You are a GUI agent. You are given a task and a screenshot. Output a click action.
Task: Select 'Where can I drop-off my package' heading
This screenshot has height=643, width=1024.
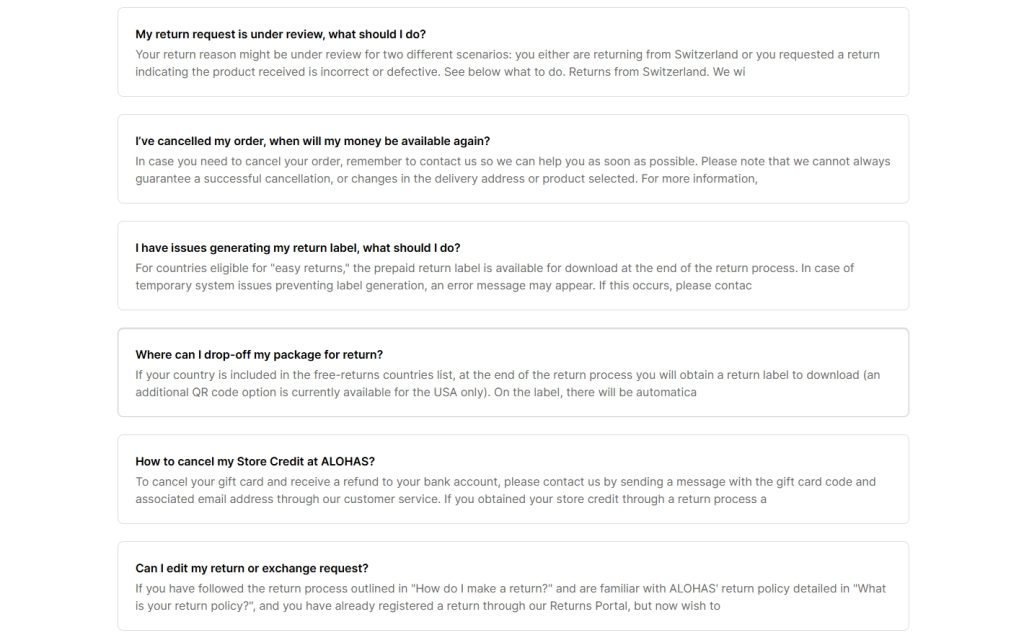pos(259,355)
